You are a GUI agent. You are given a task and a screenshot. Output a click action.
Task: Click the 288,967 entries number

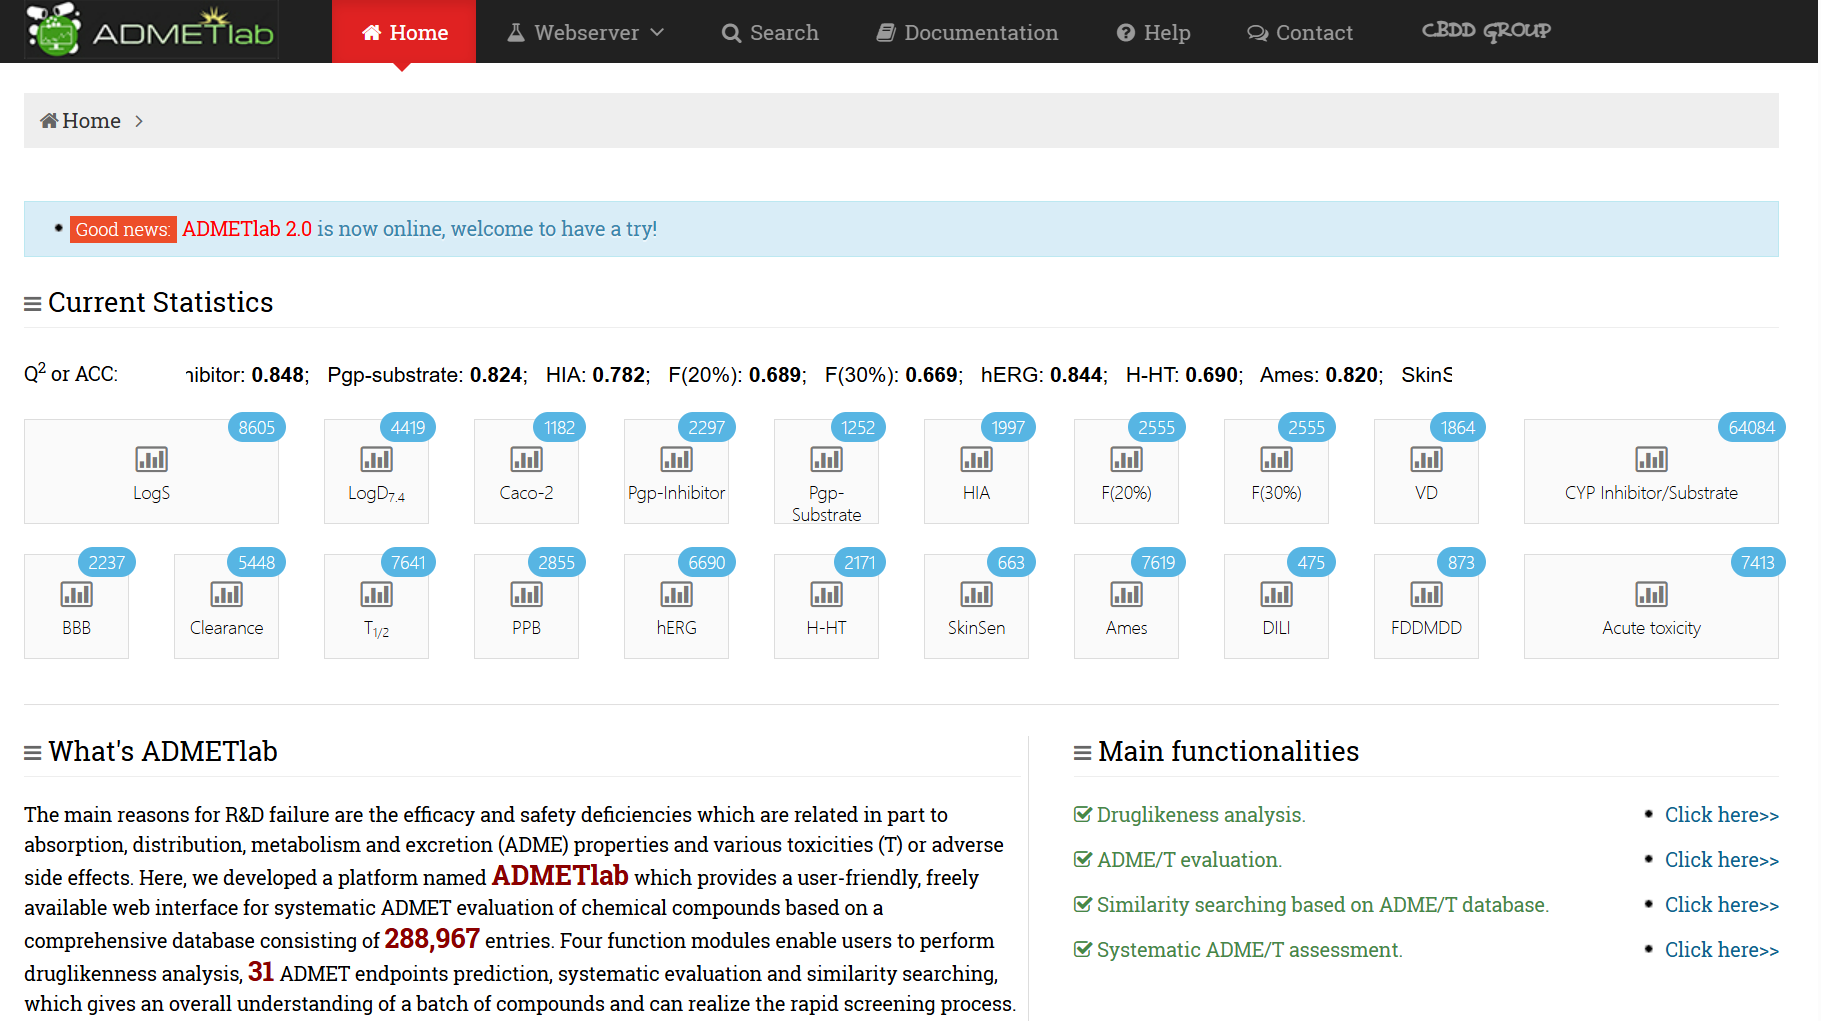click(432, 938)
